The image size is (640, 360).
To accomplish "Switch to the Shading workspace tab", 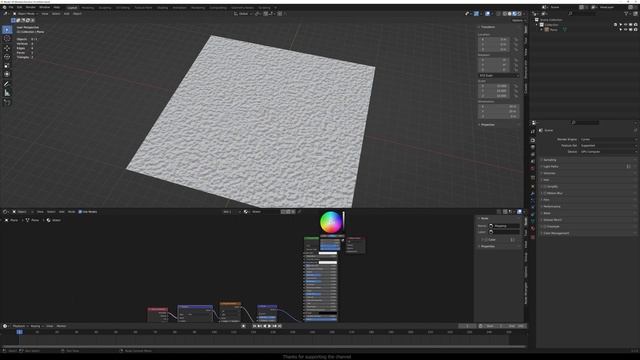I will (162, 7).
